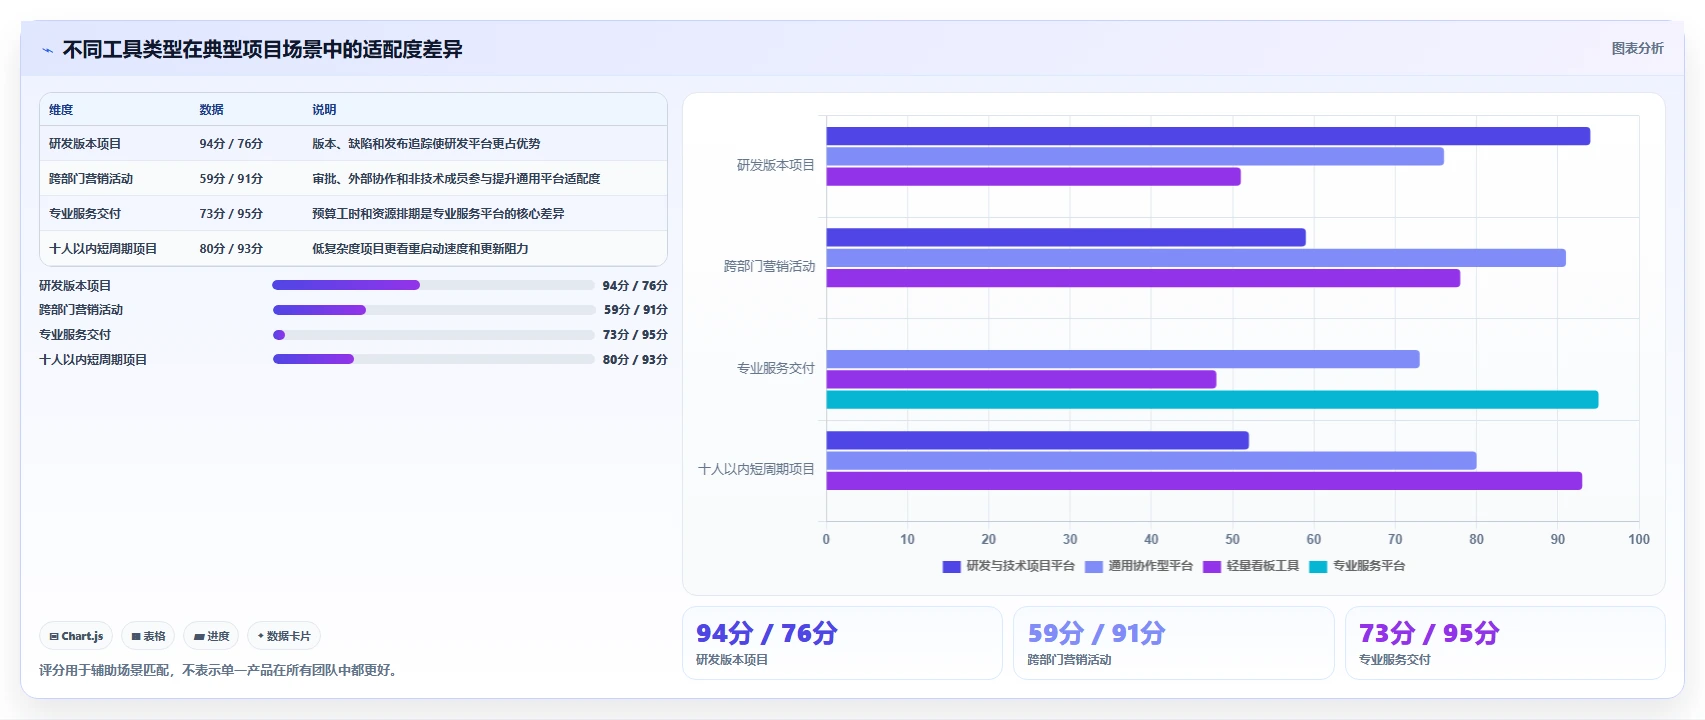Click the 专业服务交付 progress bar

(433, 335)
